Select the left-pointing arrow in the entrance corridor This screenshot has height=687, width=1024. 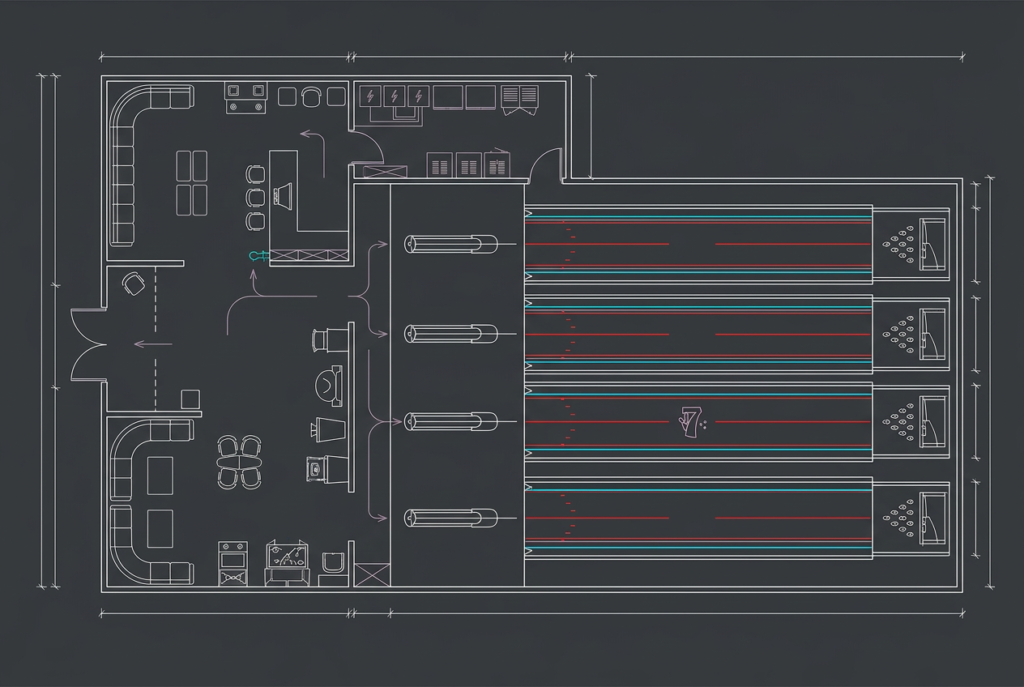(152, 343)
